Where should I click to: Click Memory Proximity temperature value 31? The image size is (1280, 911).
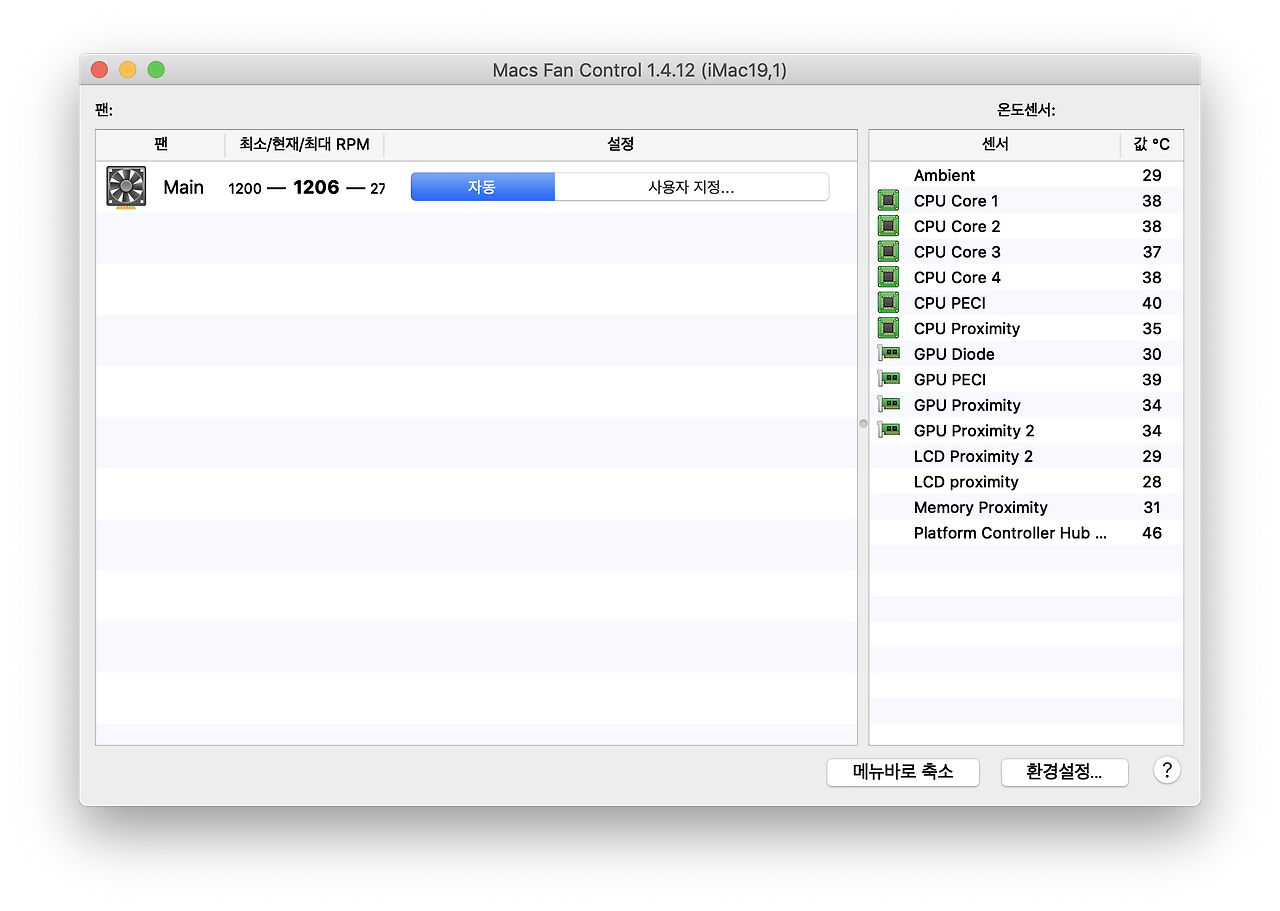(1152, 507)
